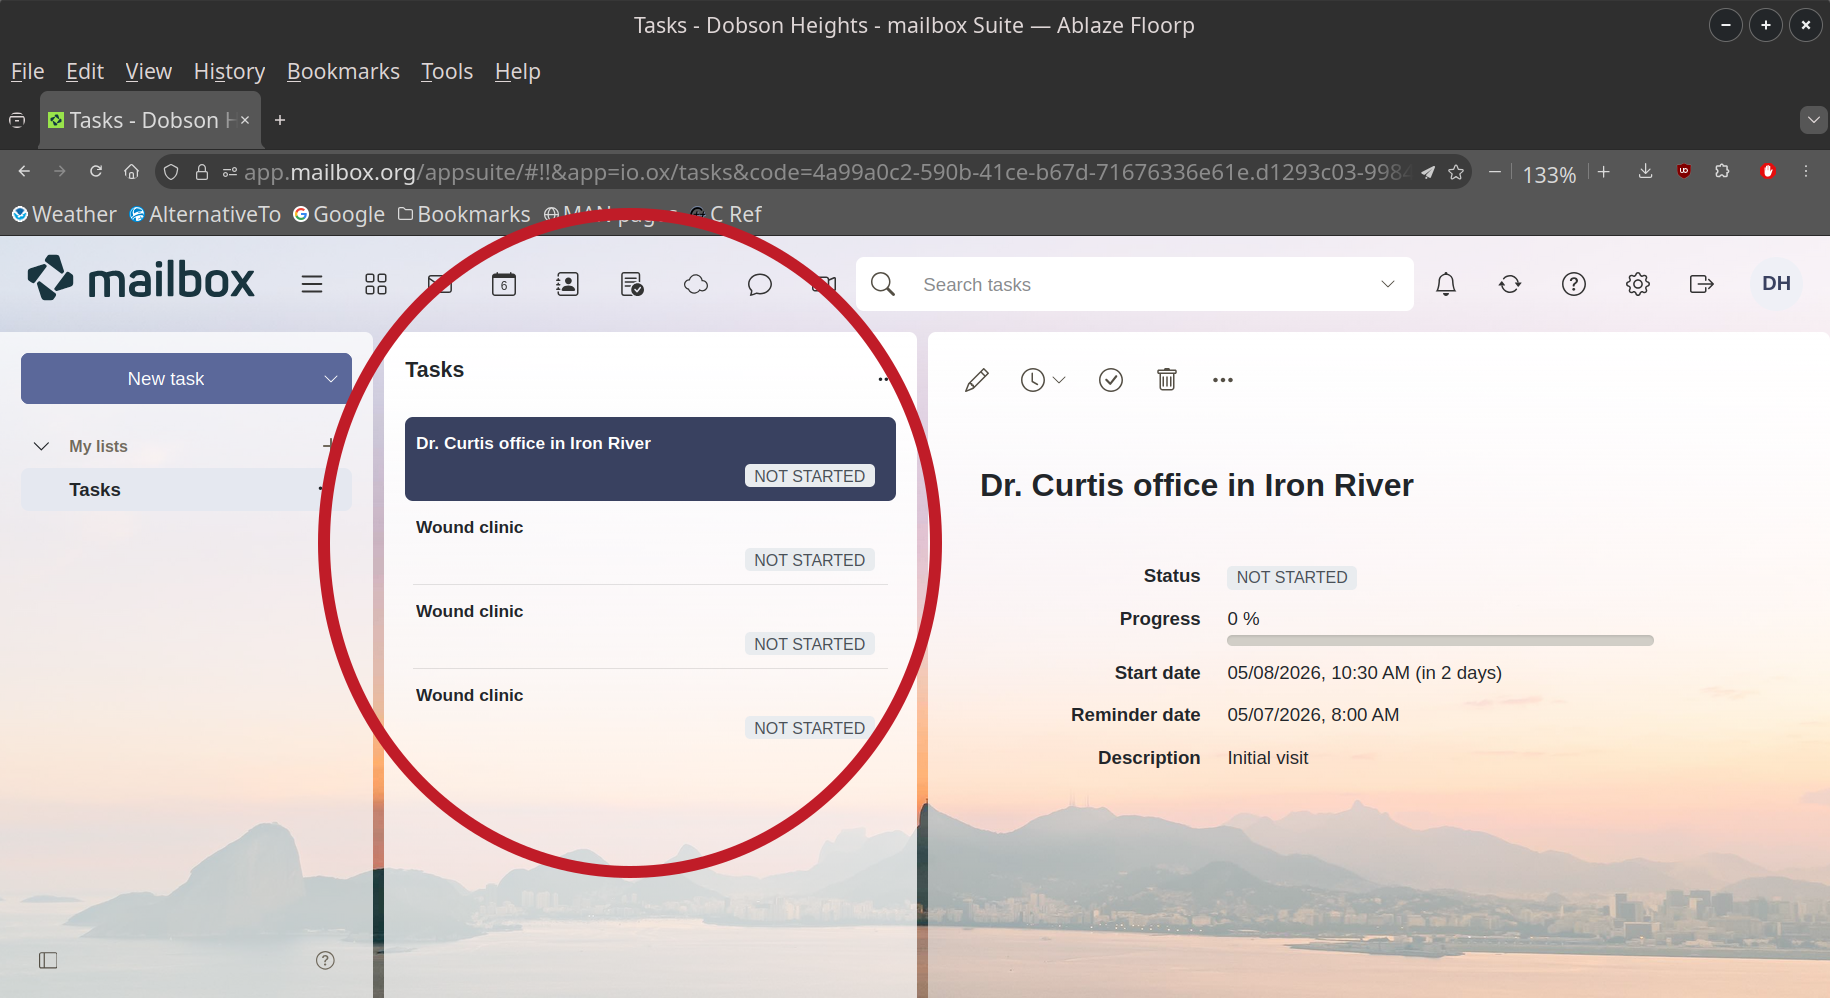Open the Calendar app

tap(504, 284)
